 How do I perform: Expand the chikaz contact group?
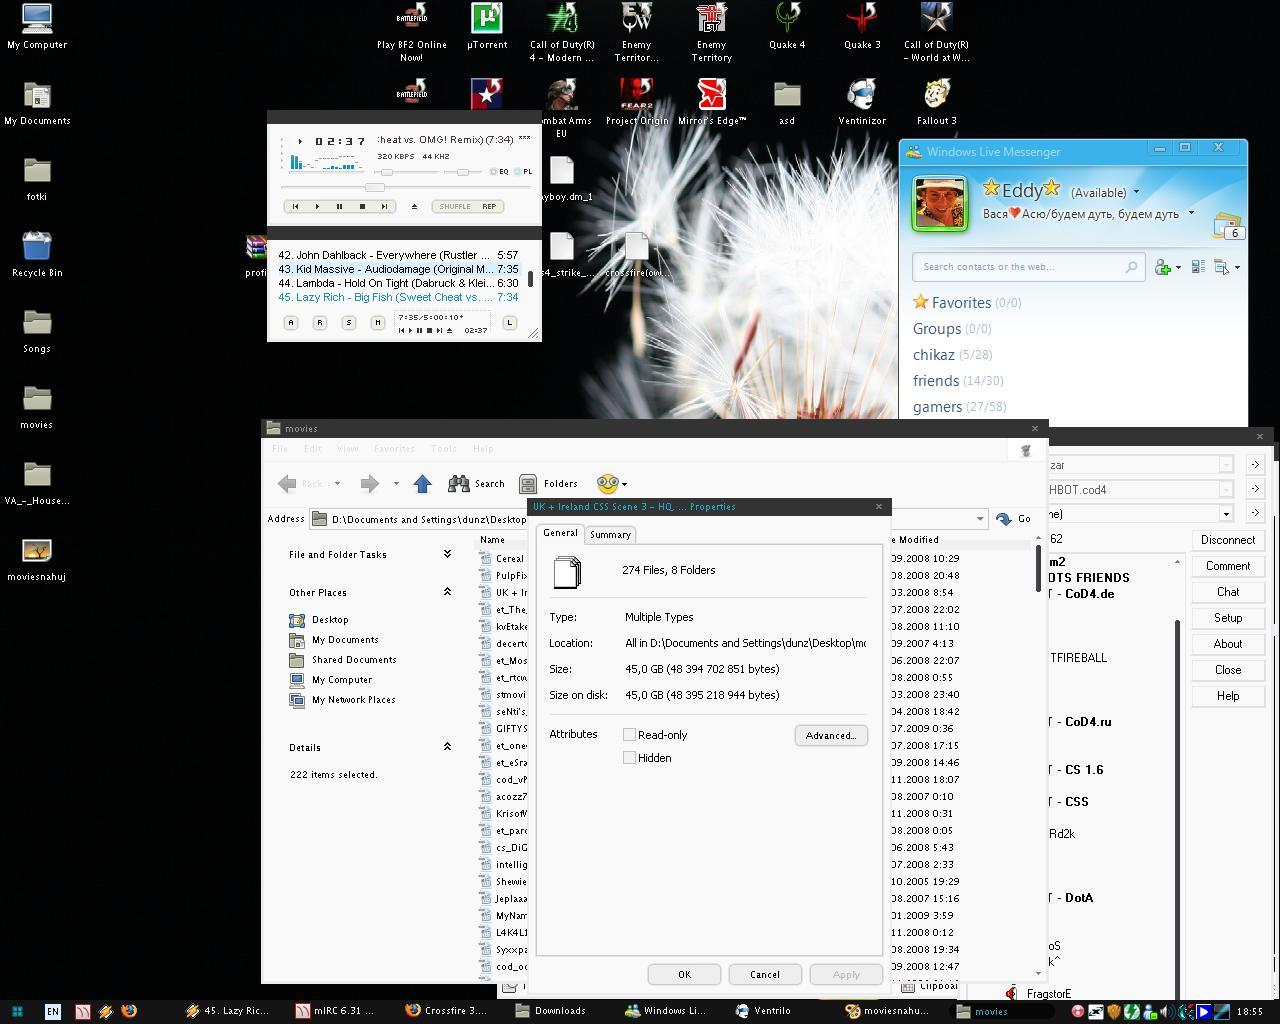click(952, 354)
